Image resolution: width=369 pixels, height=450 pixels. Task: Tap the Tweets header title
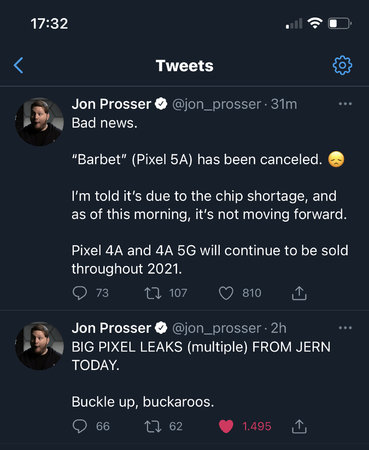point(185,66)
